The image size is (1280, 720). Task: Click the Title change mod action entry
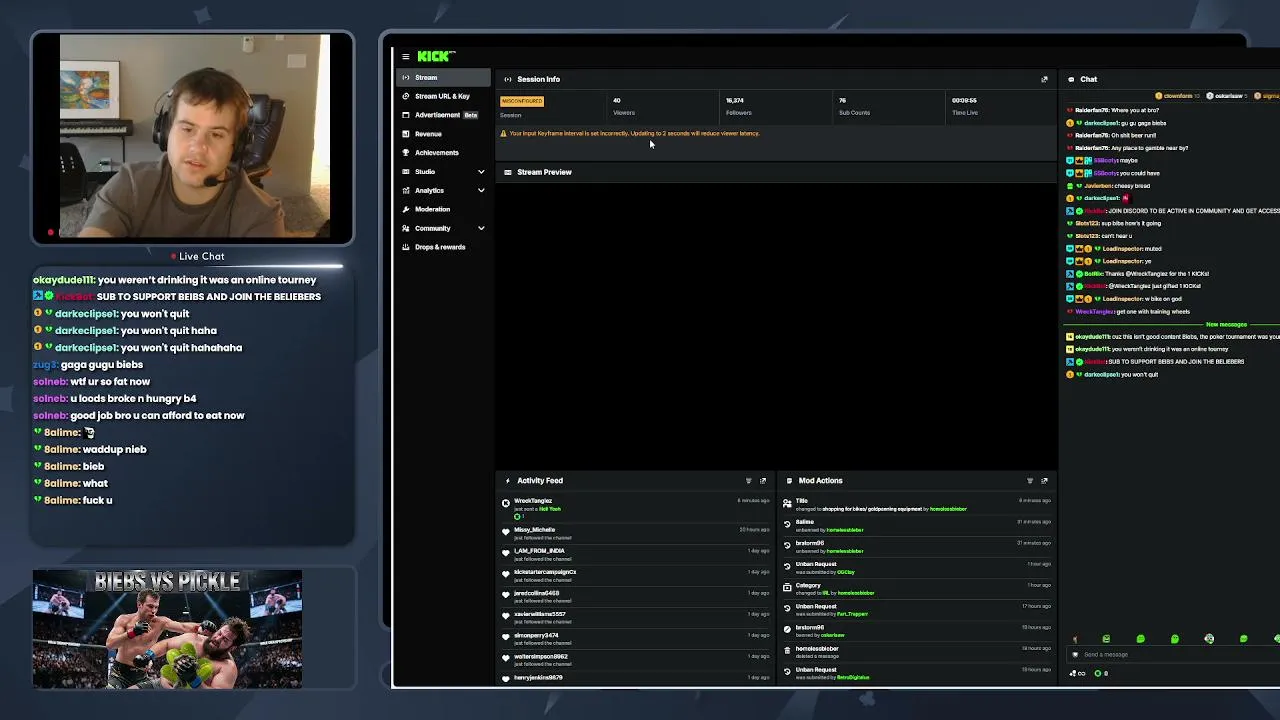click(x=917, y=505)
